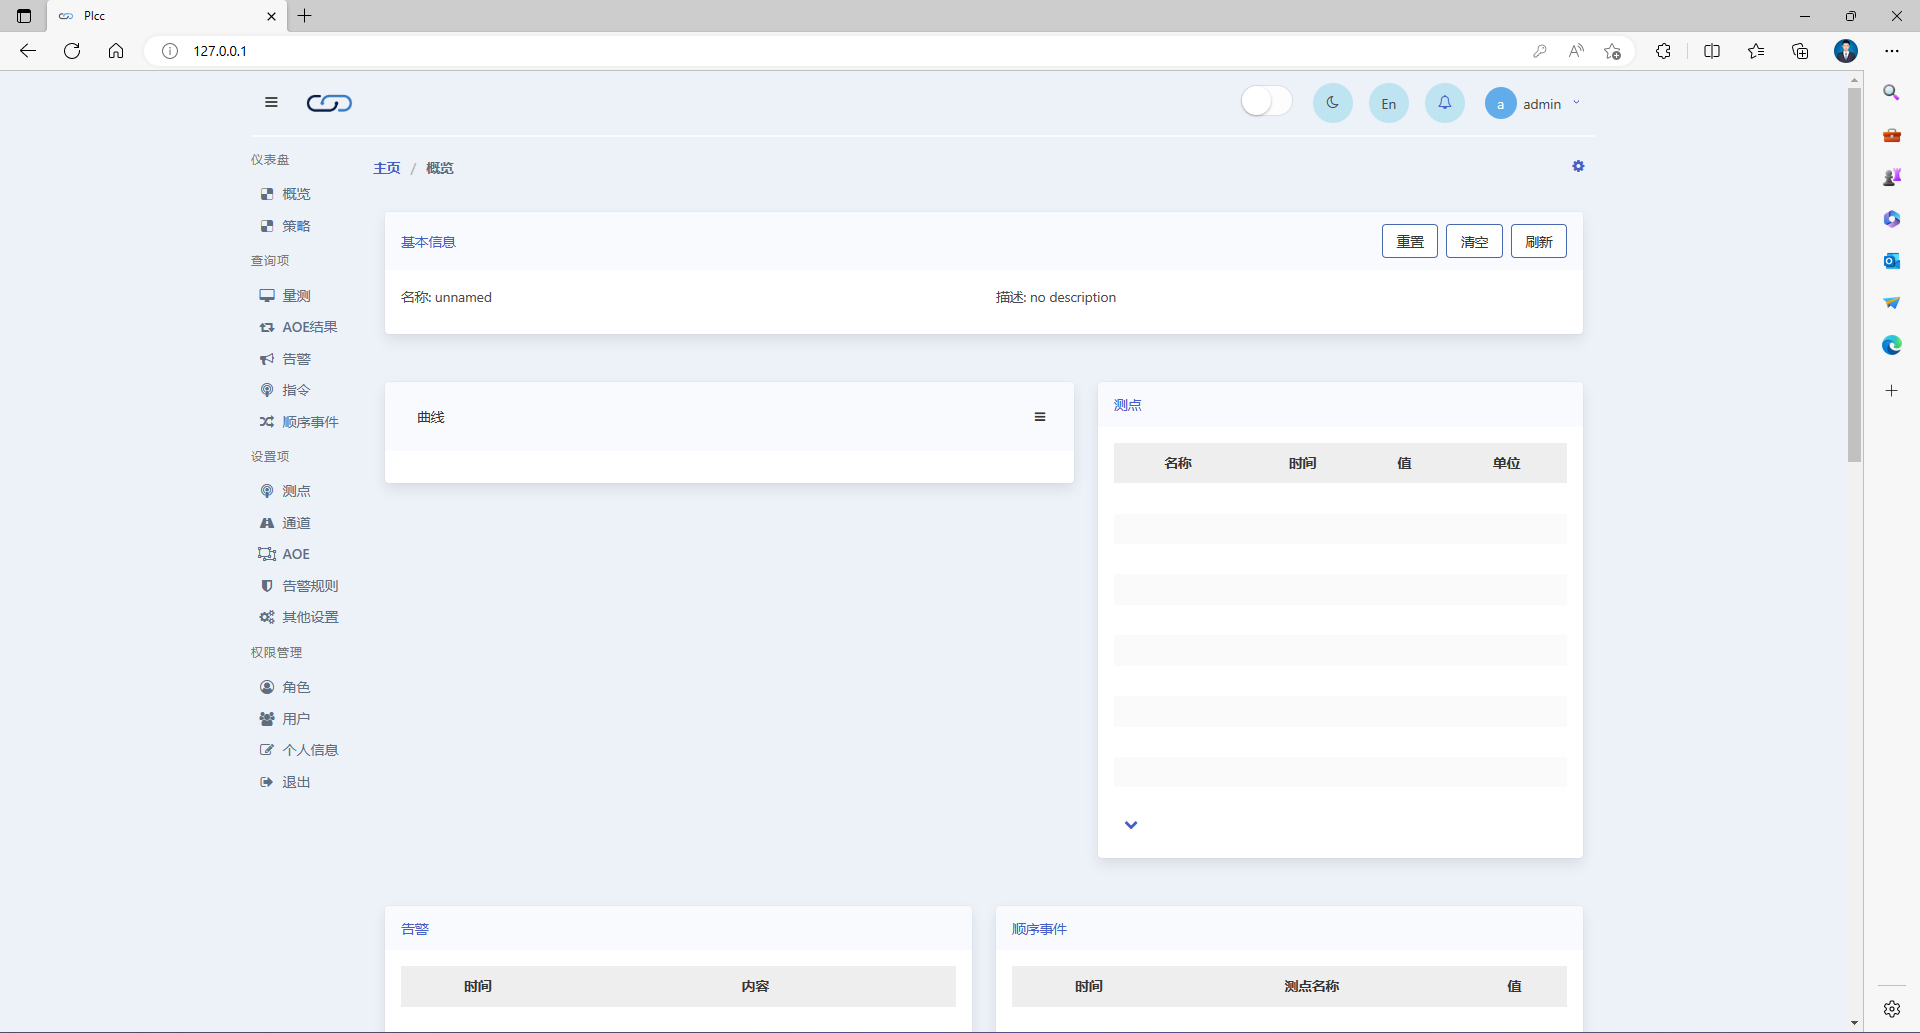Open AOE结果 in the sidebar
The height and width of the screenshot is (1033, 1920).
tap(309, 327)
